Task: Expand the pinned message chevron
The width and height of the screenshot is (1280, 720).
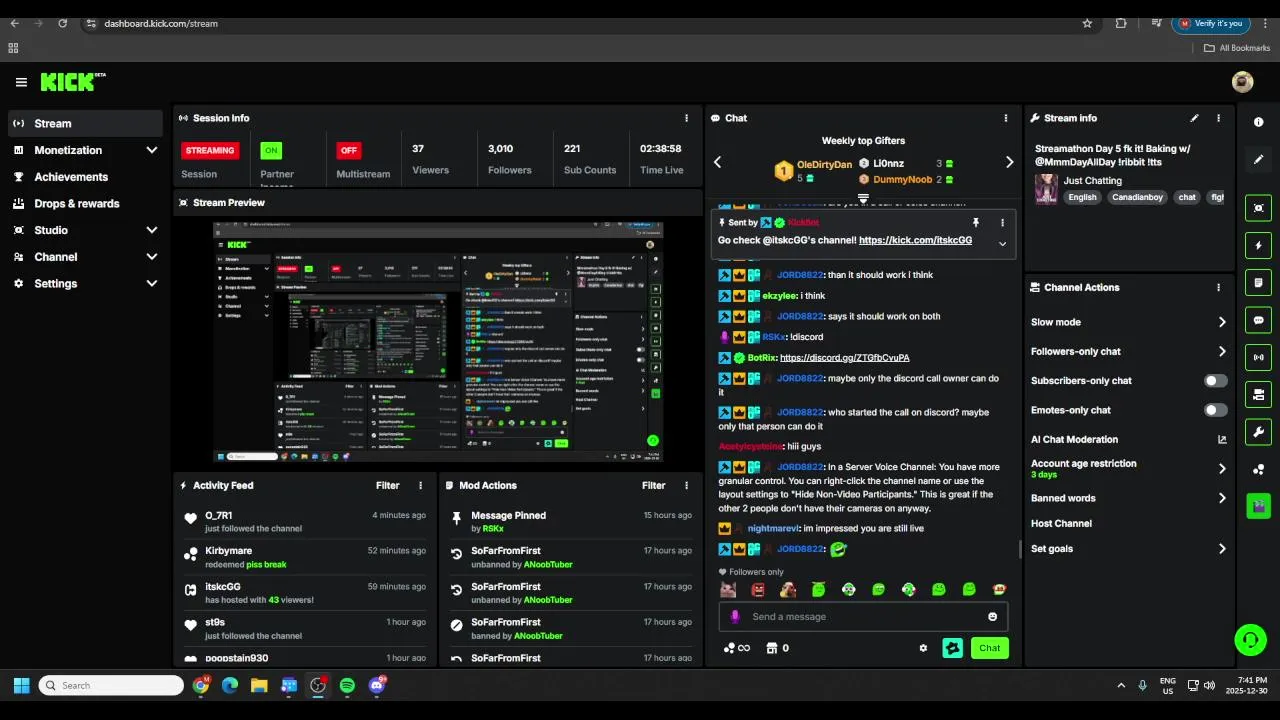Action: 1002,243
